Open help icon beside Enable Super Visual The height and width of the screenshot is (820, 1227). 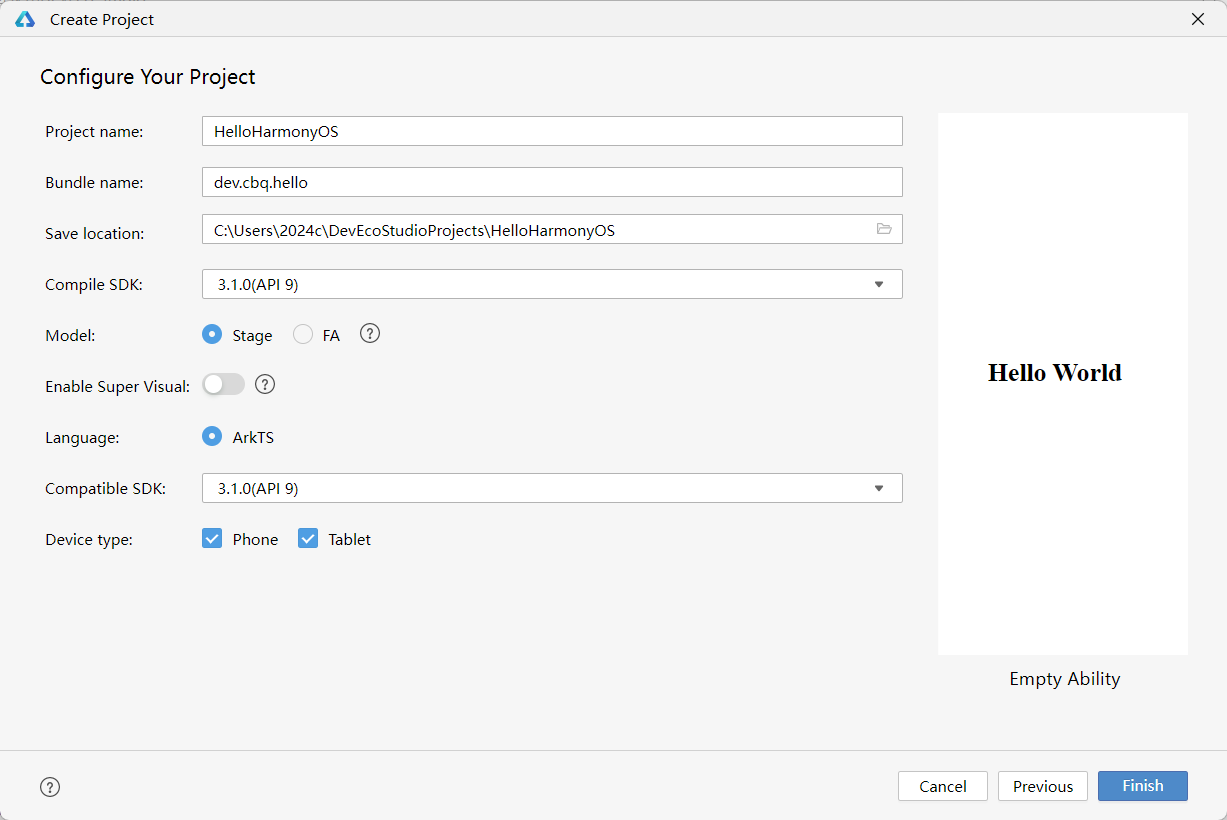265,384
